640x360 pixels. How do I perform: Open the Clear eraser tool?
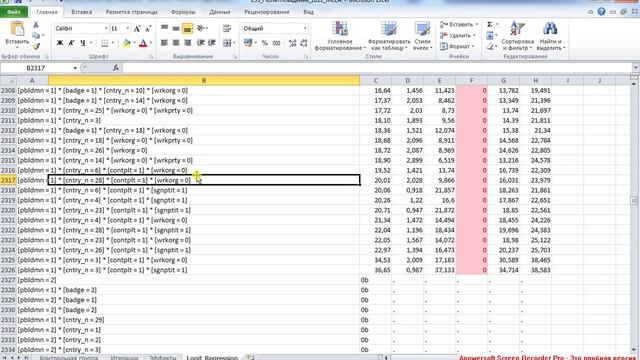pos(490,47)
